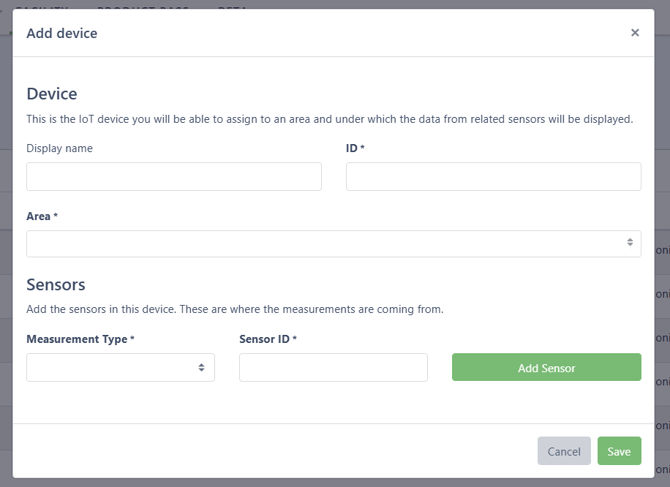Save the new device
The width and height of the screenshot is (670, 487).
[x=619, y=451]
